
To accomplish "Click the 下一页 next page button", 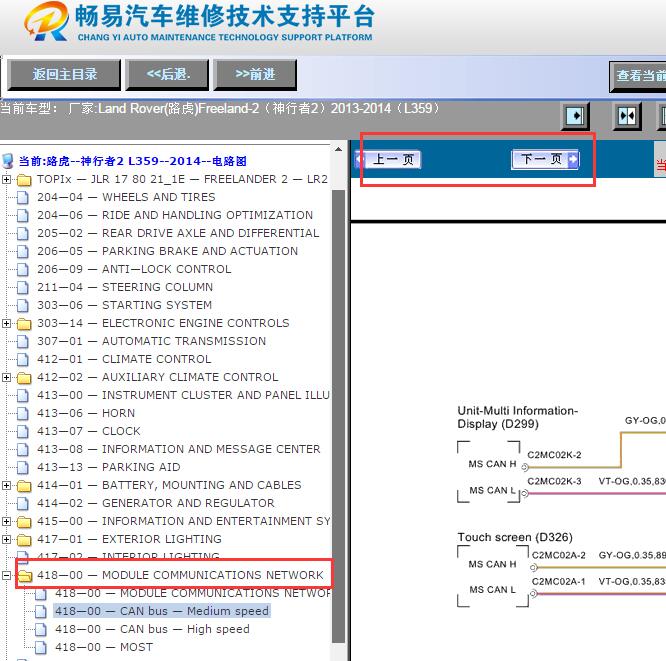I will click(x=545, y=160).
